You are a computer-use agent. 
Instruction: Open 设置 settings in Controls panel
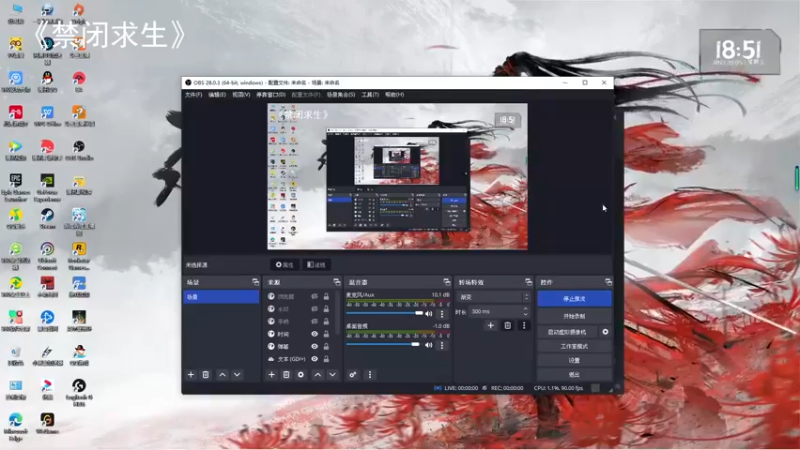point(574,360)
